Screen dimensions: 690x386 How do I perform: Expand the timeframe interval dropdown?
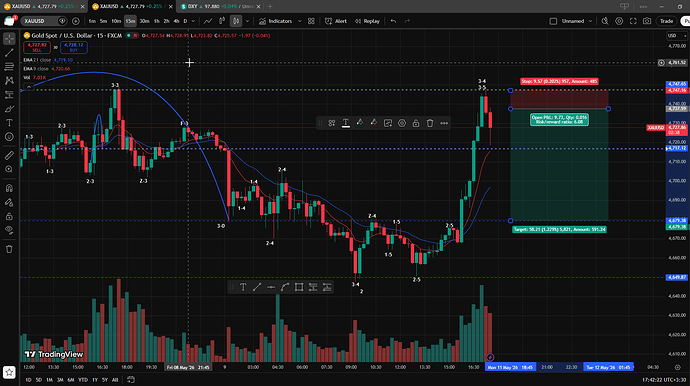coord(193,21)
